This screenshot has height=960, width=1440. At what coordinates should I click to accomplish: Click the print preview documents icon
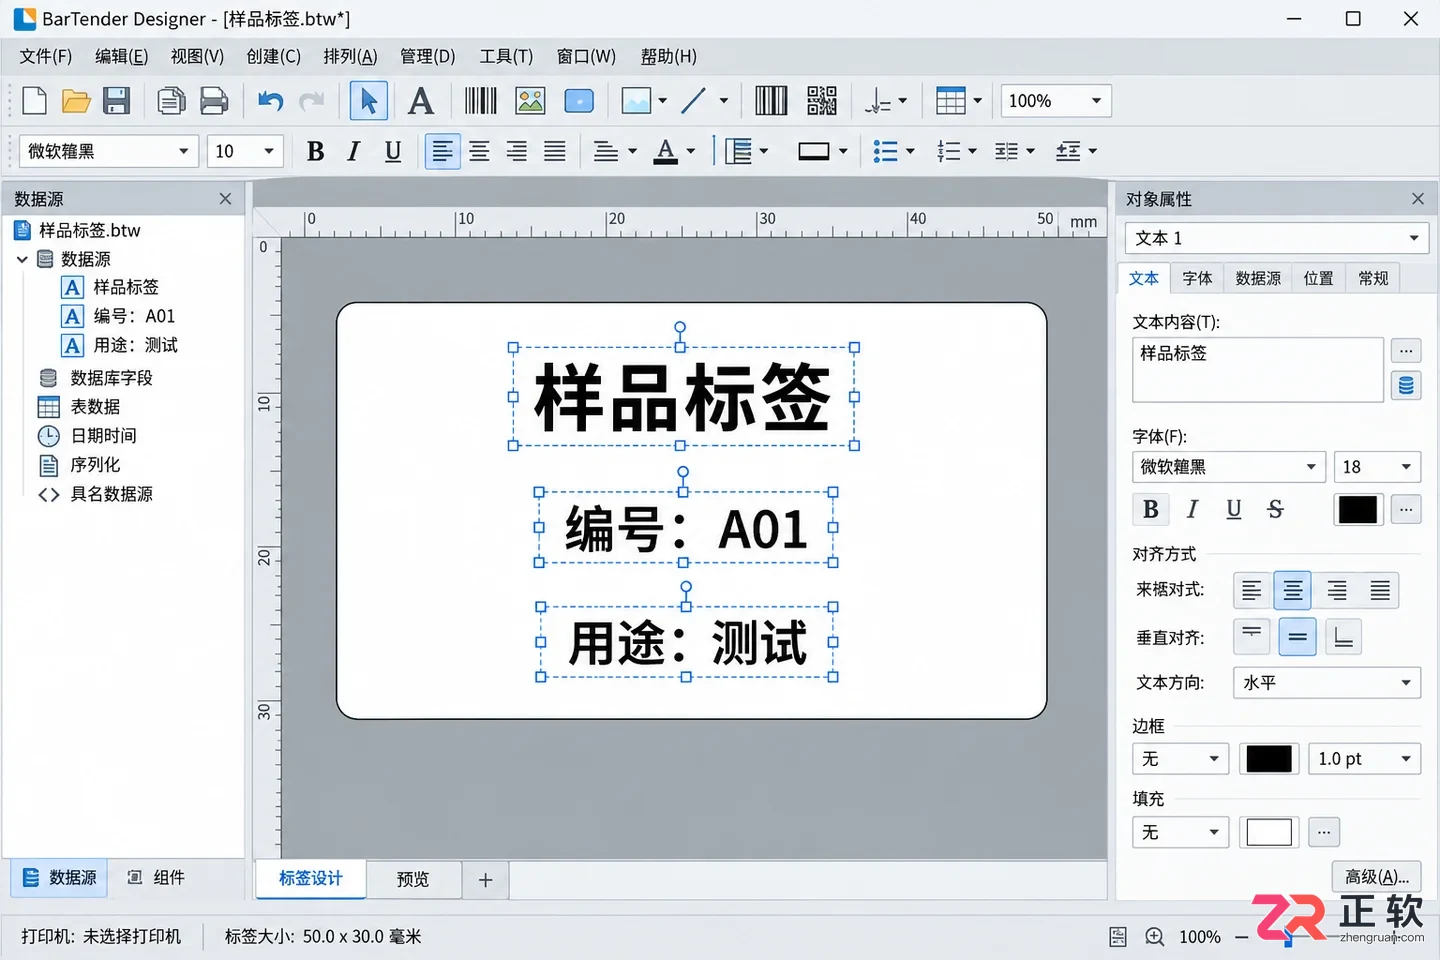(171, 101)
